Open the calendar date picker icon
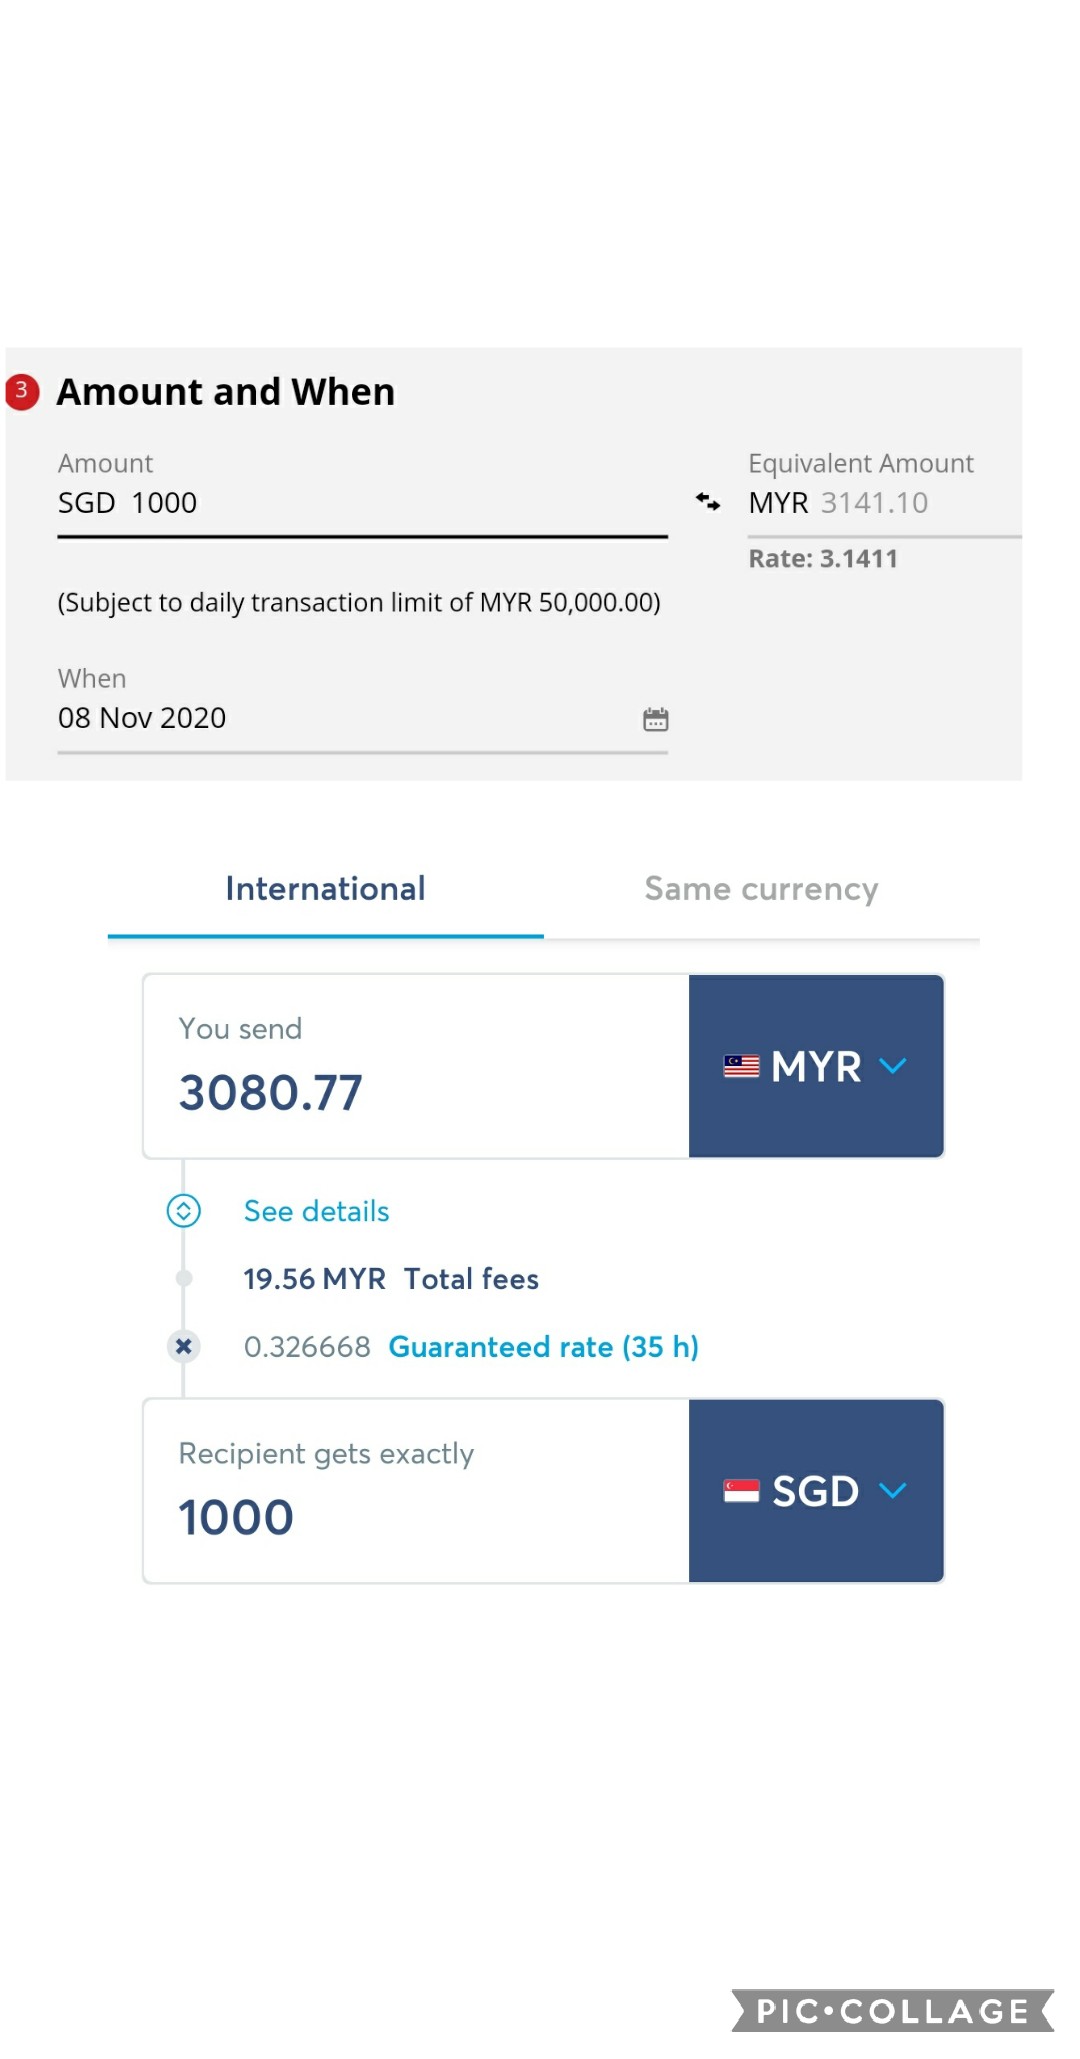This screenshot has width=1080, height=2059. tap(655, 719)
